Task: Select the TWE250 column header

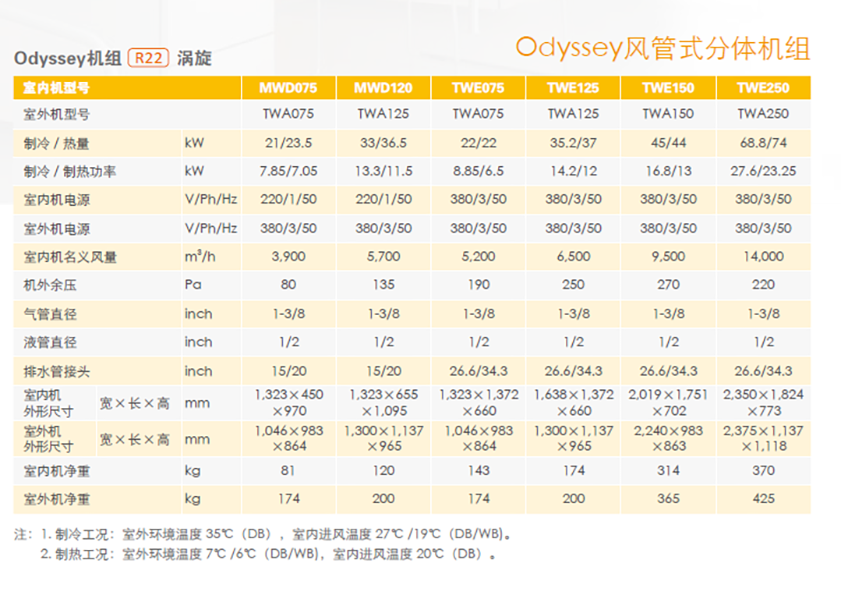Action: pyautogui.click(x=763, y=87)
